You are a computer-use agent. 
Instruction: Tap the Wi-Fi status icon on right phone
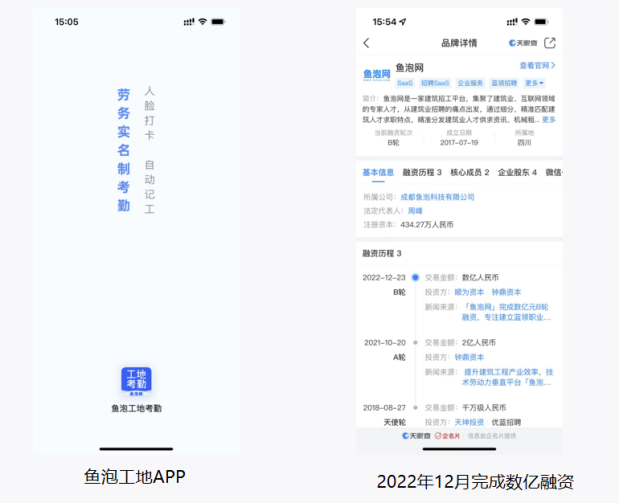[x=525, y=22]
